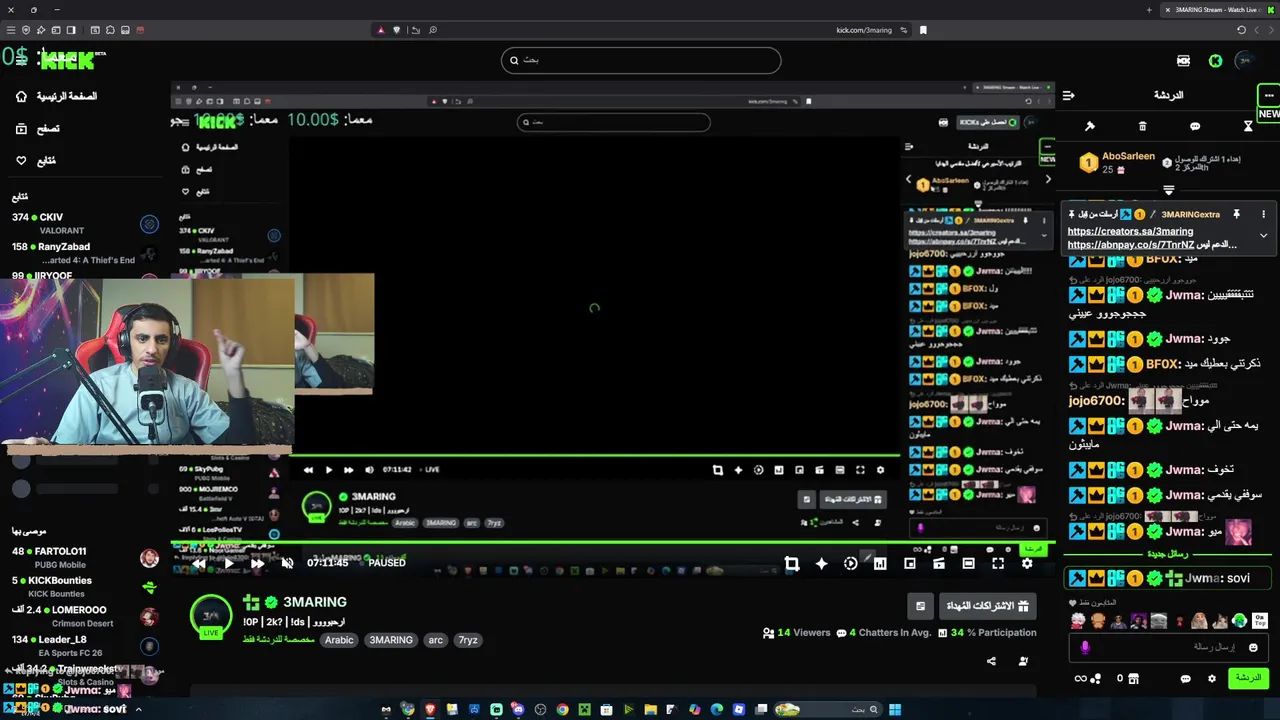This screenshot has height=720, width=1280.
Task: Open chat three-dots options menu
Action: pyautogui.click(x=1269, y=96)
